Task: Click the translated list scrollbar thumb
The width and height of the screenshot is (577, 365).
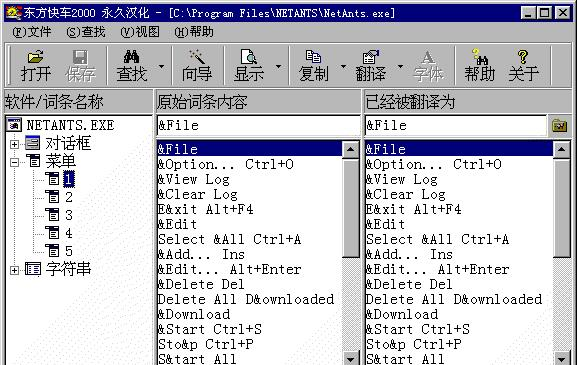Action: 562,208
